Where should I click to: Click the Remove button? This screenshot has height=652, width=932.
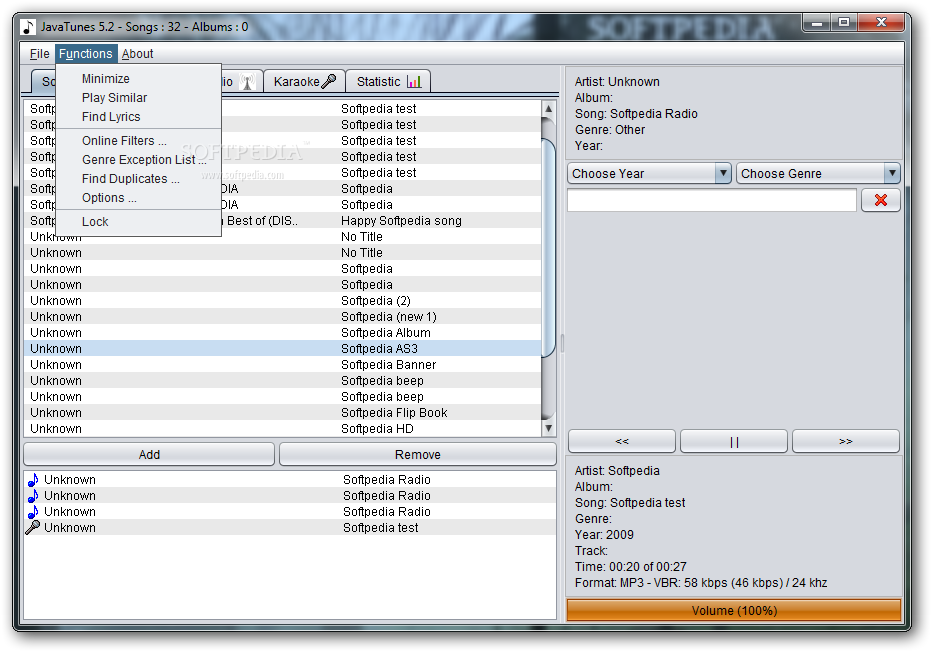click(x=418, y=455)
